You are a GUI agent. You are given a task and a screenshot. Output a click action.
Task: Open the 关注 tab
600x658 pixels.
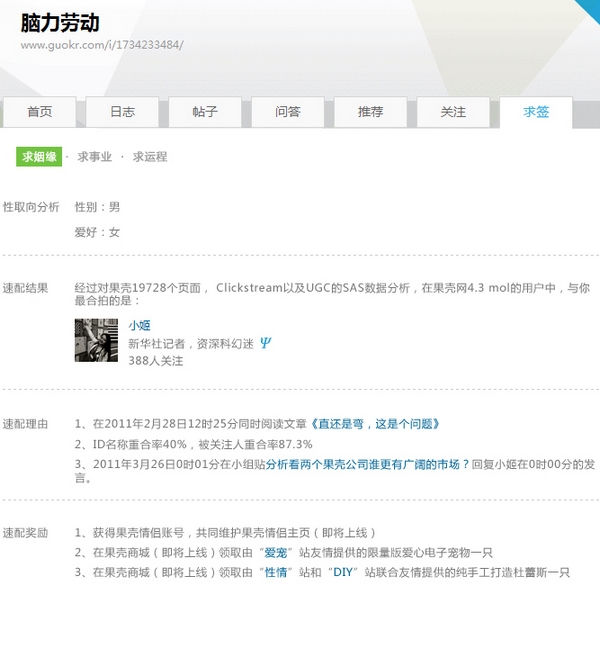point(453,112)
